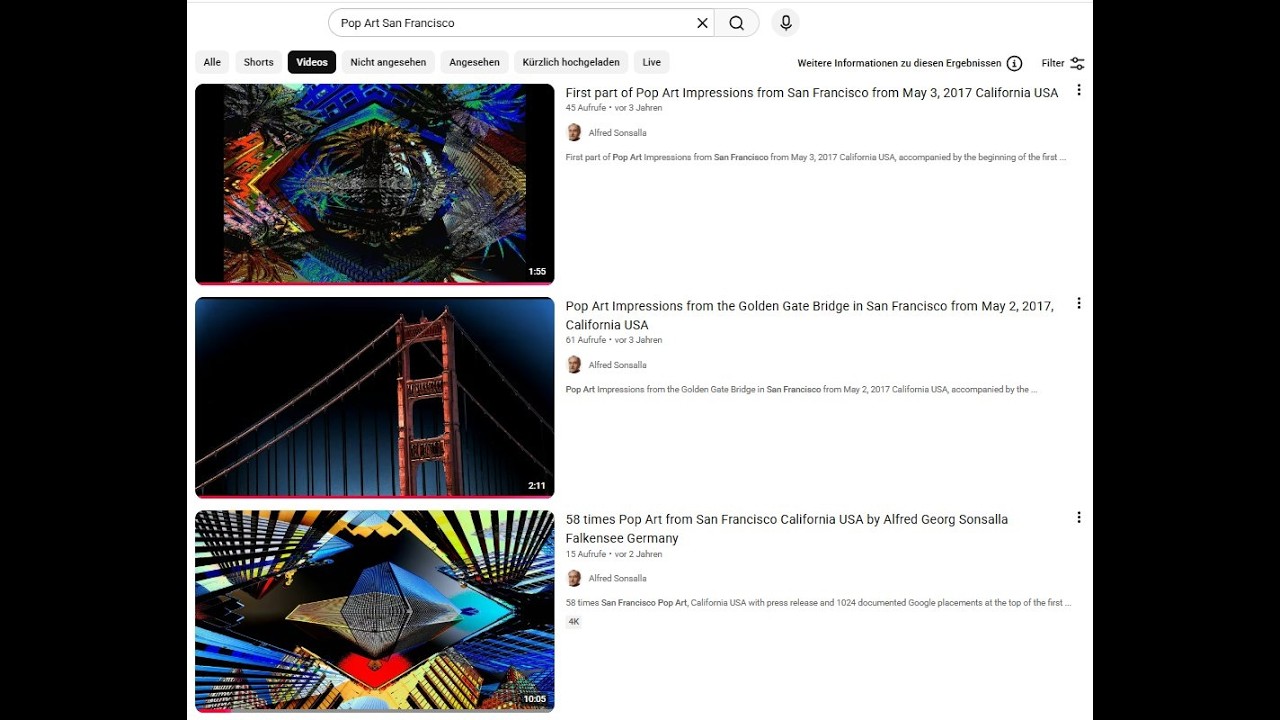Select the Nicht angesehen filter chip
This screenshot has height=720, width=1280.
tap(388, 62)
